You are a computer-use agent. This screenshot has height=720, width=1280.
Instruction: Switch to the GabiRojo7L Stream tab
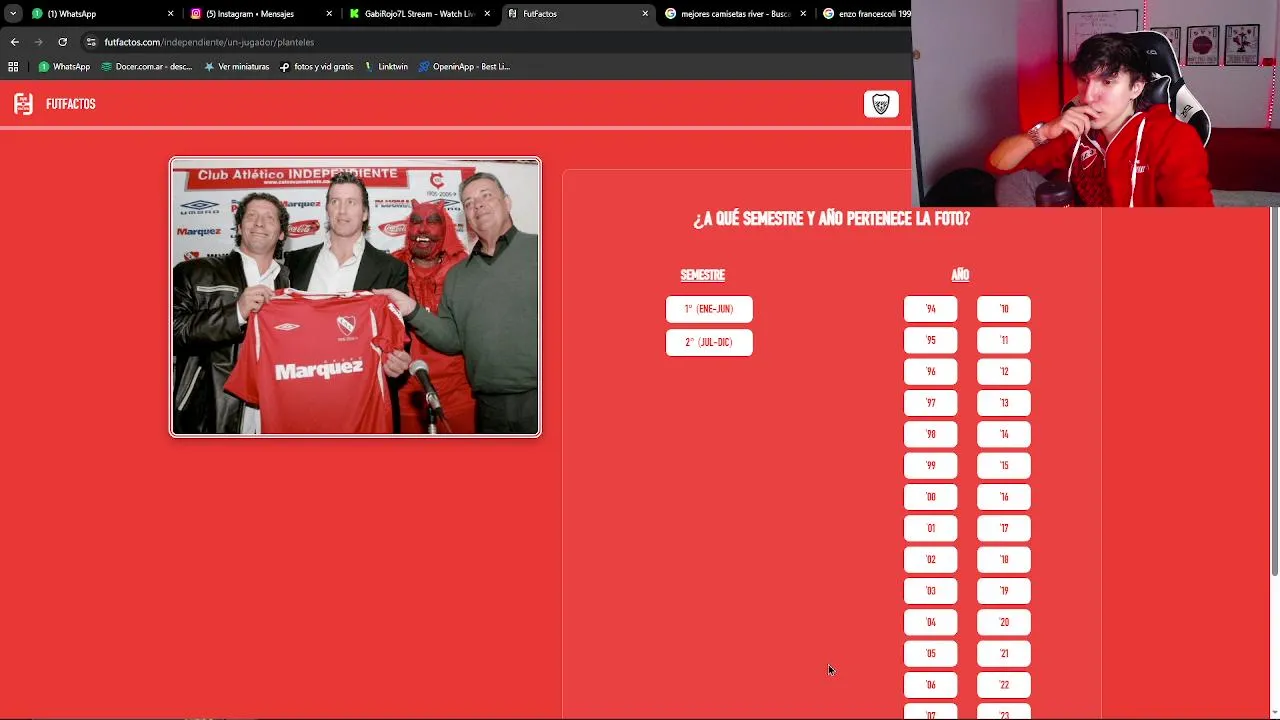[x=416, y=14]
